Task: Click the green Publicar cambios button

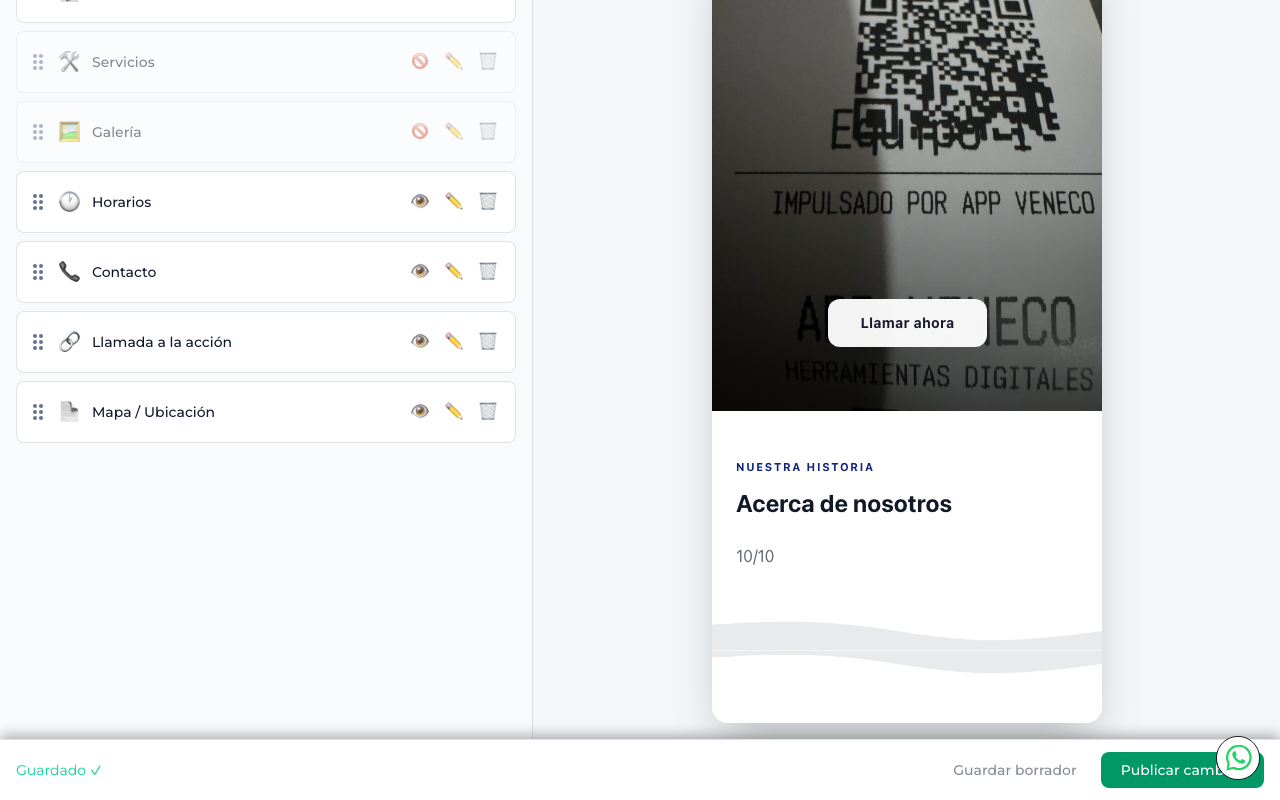Action: click(x=1182, y=770)
